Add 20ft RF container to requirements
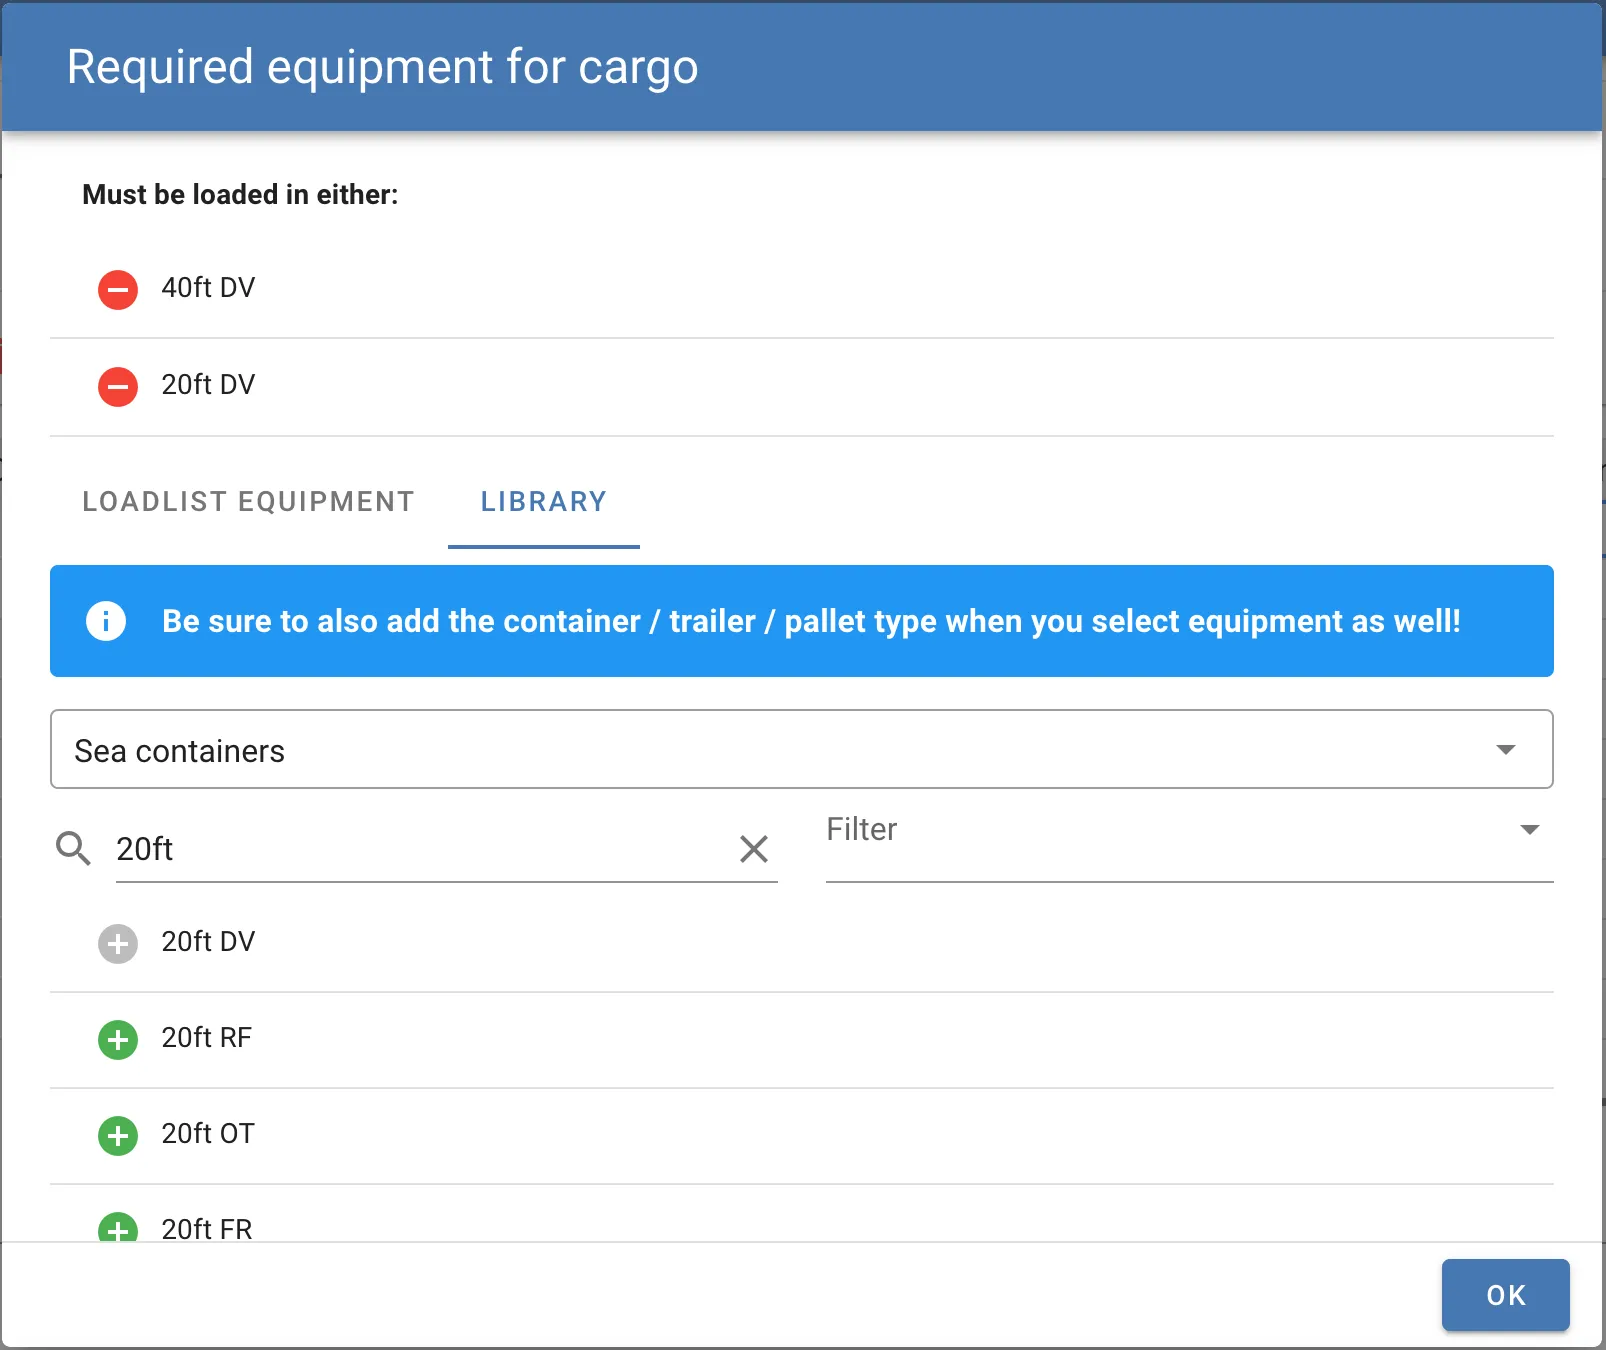Viewport: 1606px width, 1350px height. pyautogui.click(x=117, y=1040)
